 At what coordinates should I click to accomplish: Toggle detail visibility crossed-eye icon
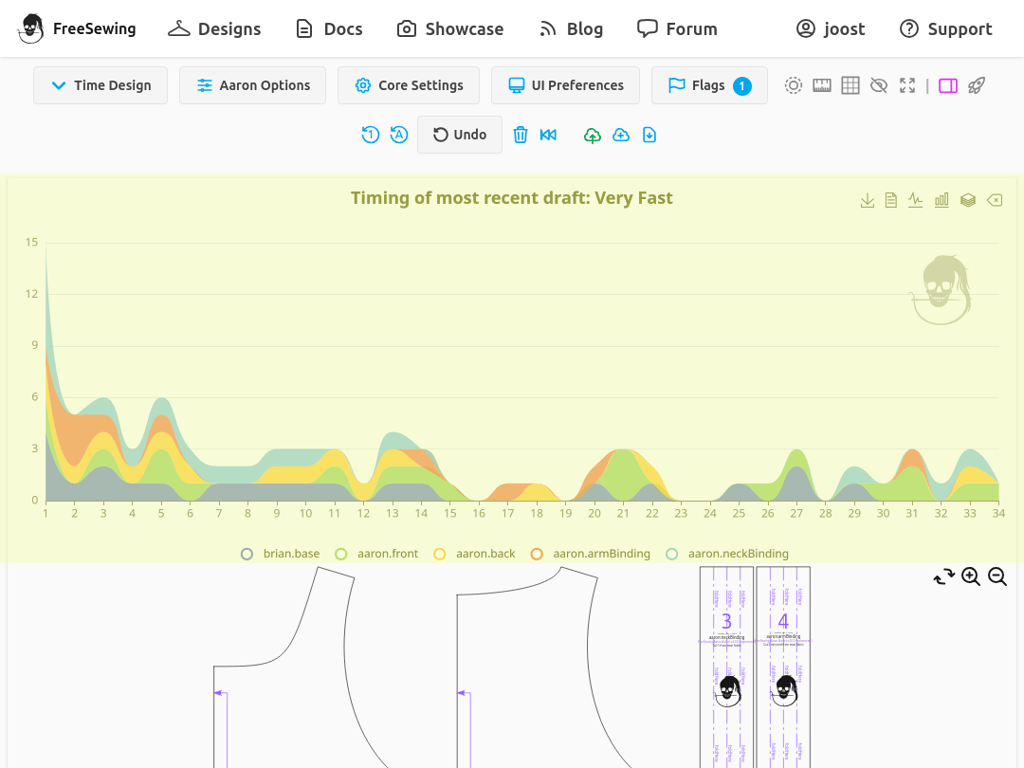pyautogui.click(x=879, y=86)
